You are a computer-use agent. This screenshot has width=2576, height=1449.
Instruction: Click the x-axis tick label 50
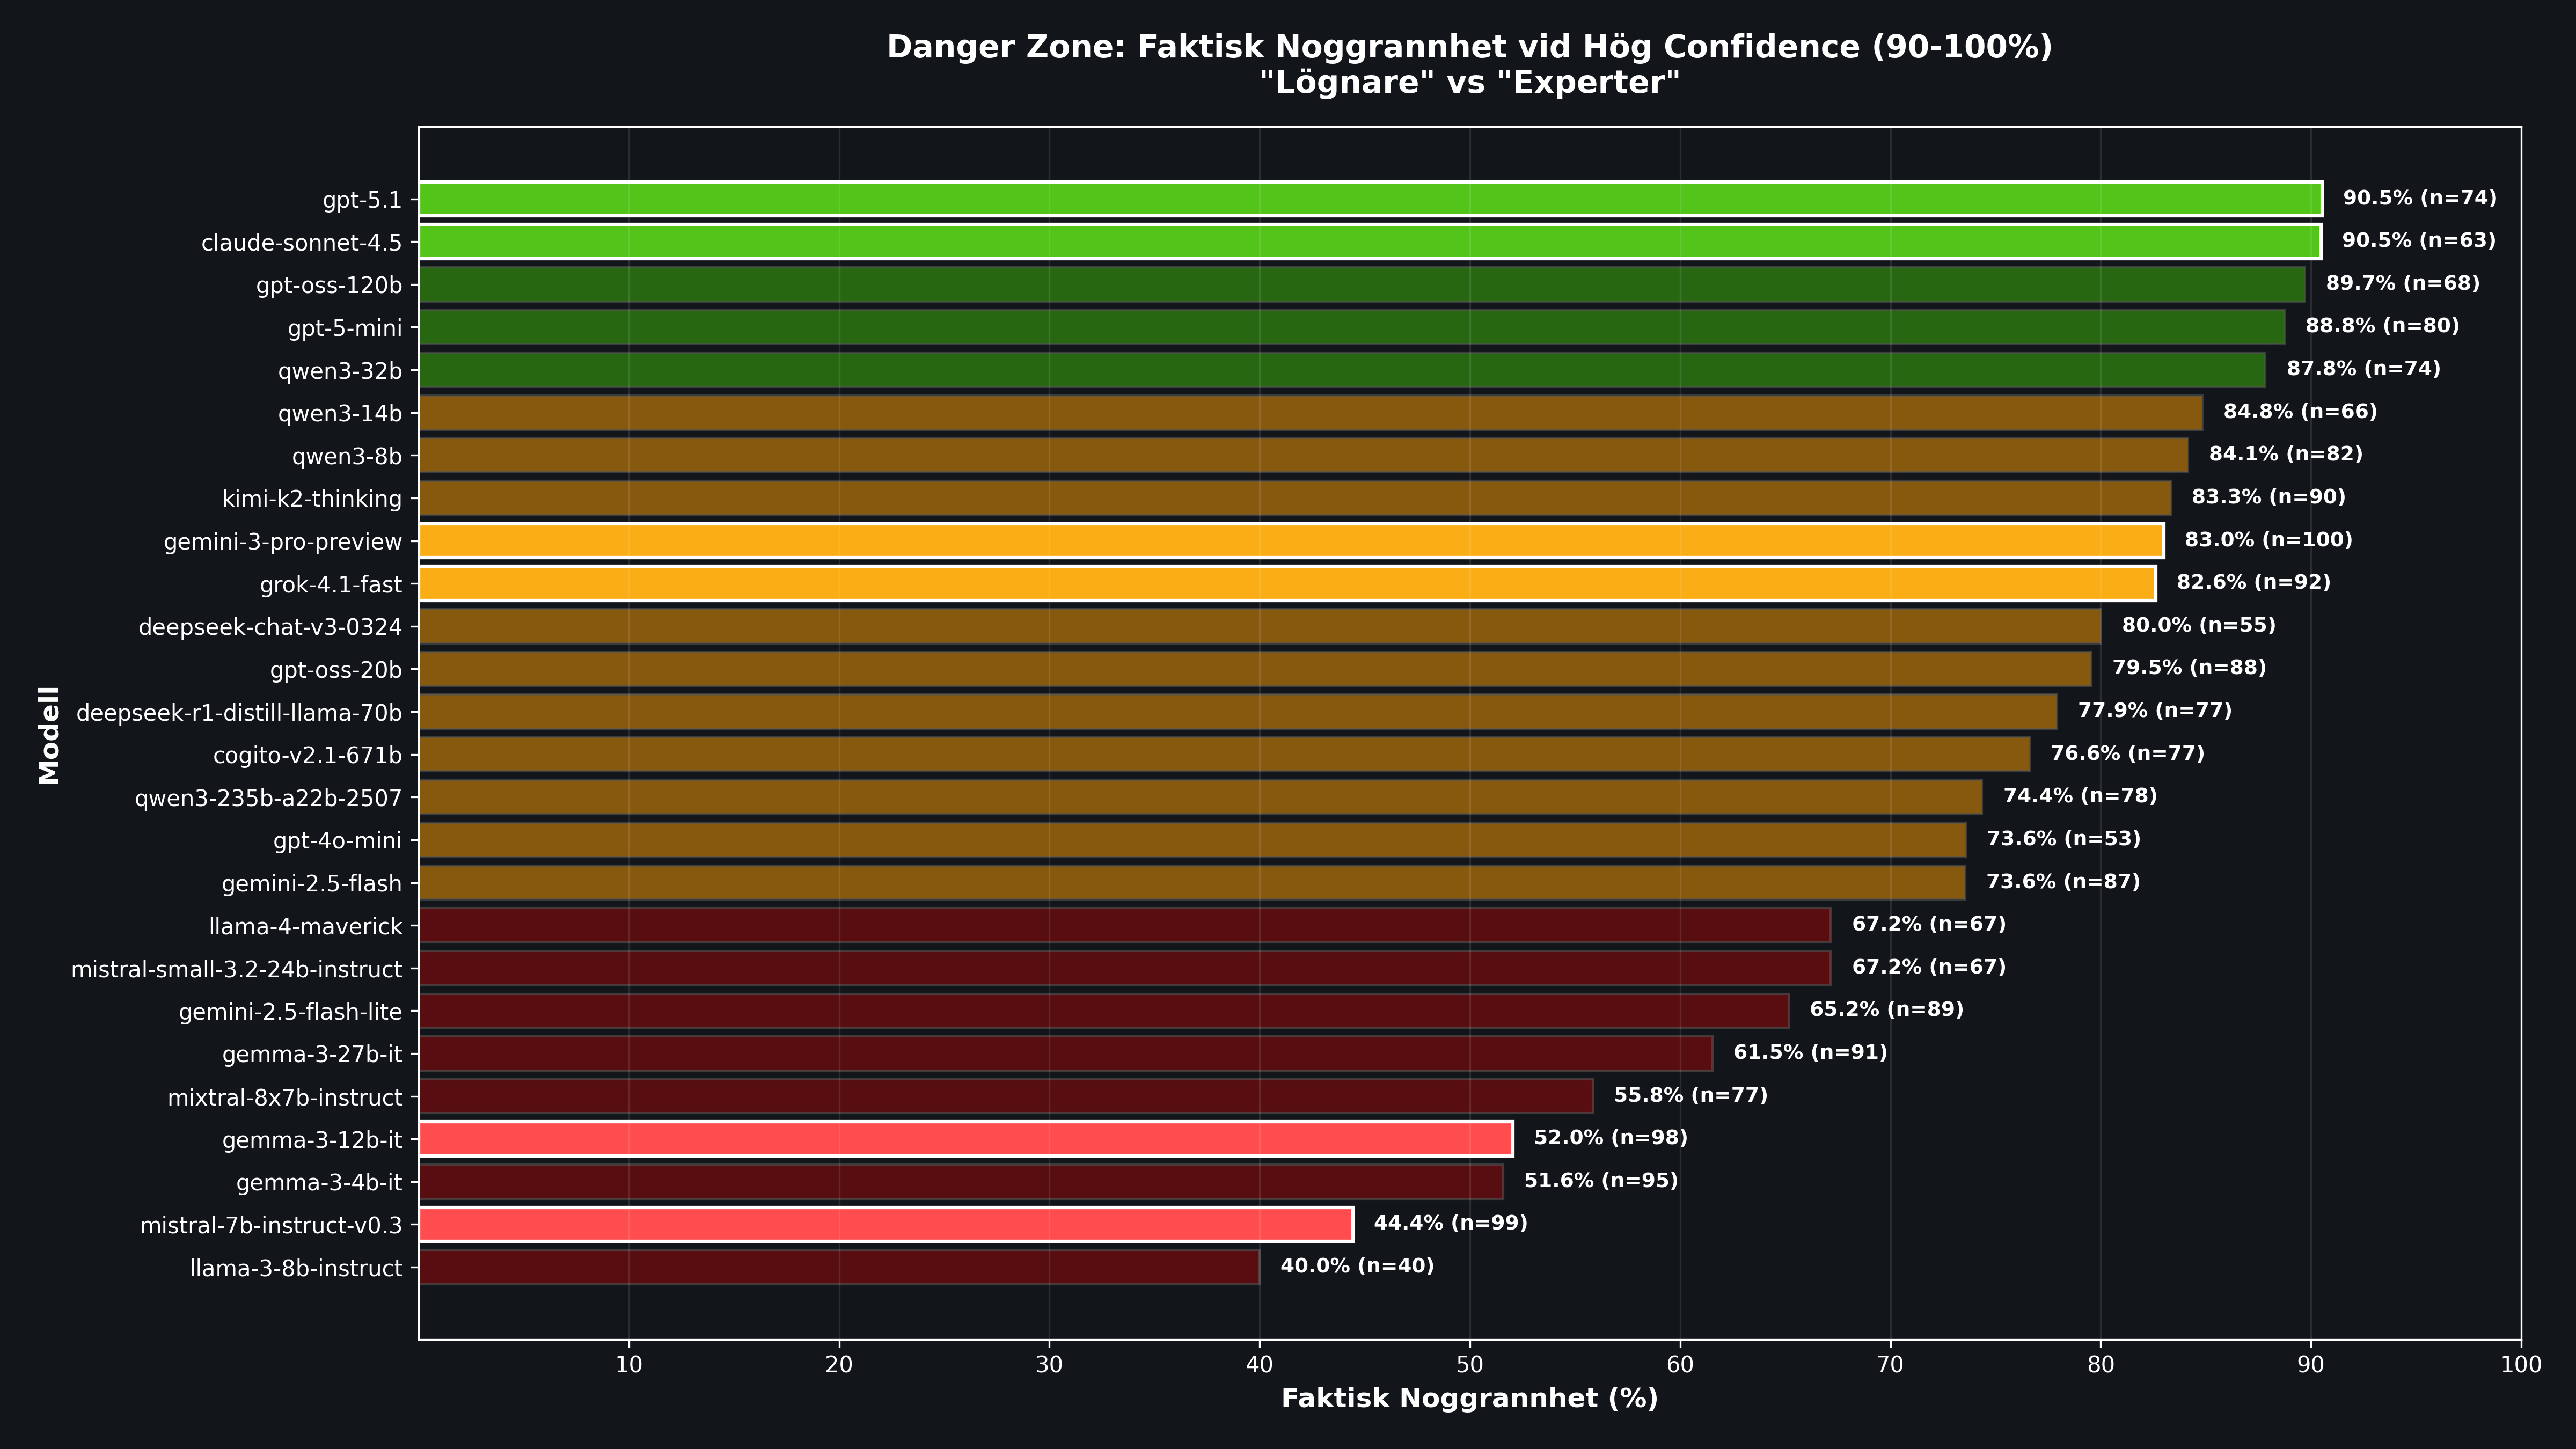click(1470, 1365)
